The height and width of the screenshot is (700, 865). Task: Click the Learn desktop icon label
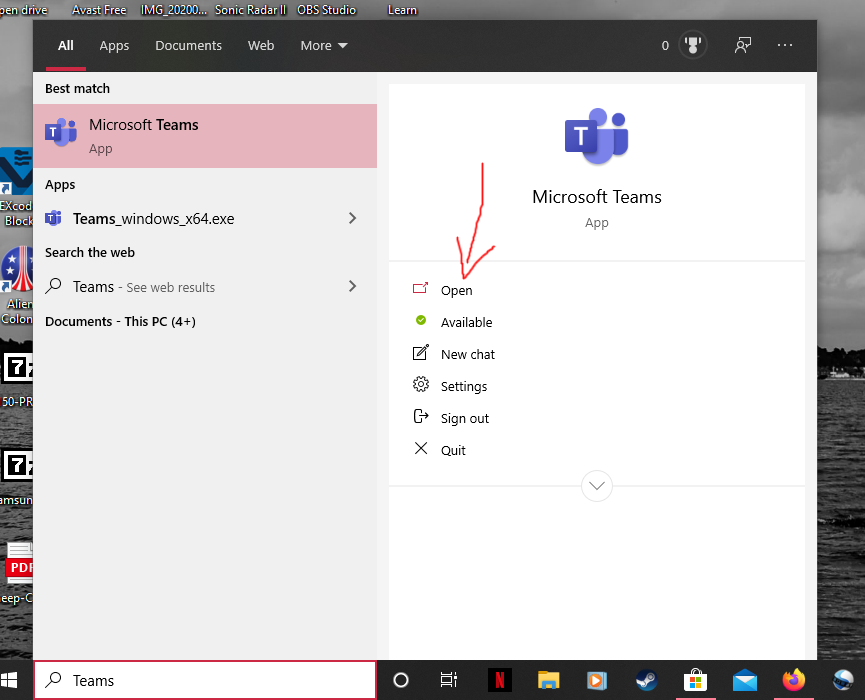pos(402,10)
